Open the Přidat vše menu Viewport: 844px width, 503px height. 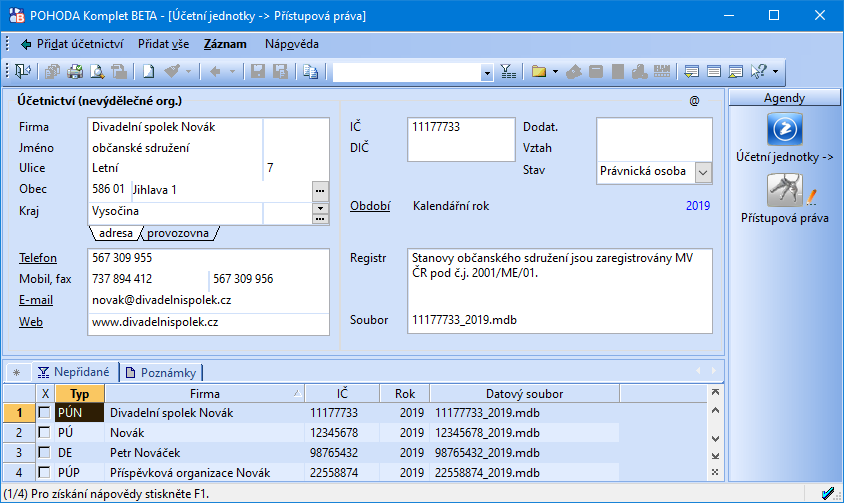[163, 44]
